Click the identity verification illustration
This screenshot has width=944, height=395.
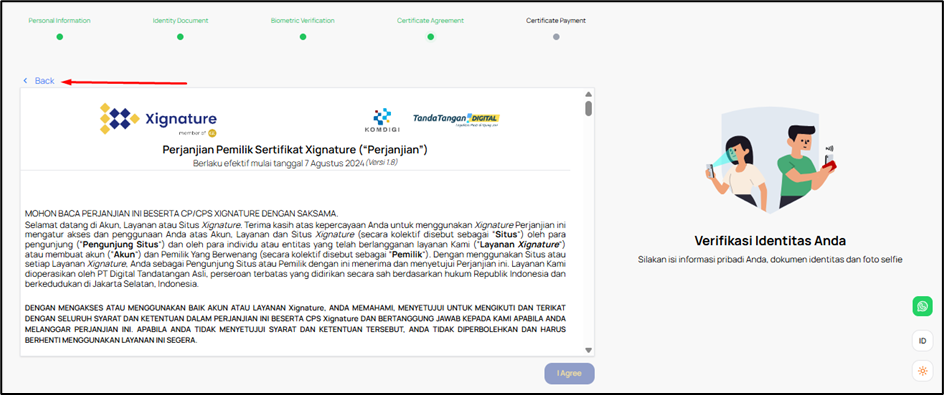pyautogui.click(x=770, y=159)
